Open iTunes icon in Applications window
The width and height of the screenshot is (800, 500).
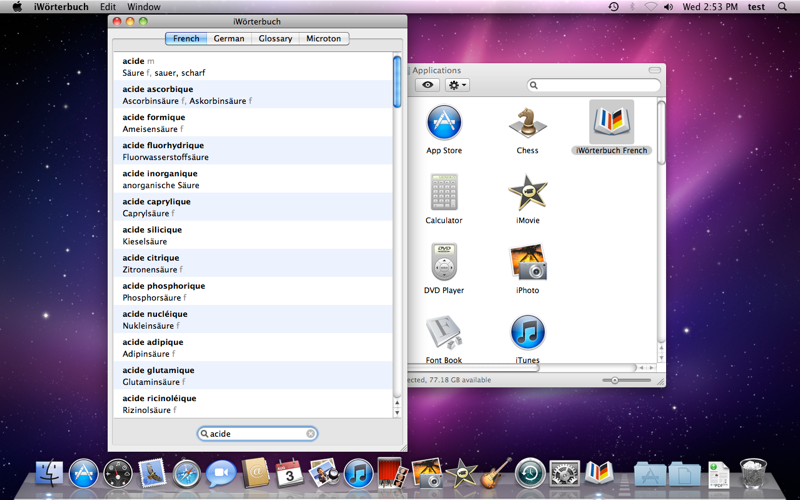pyautogui.click(x=528, y=333)
